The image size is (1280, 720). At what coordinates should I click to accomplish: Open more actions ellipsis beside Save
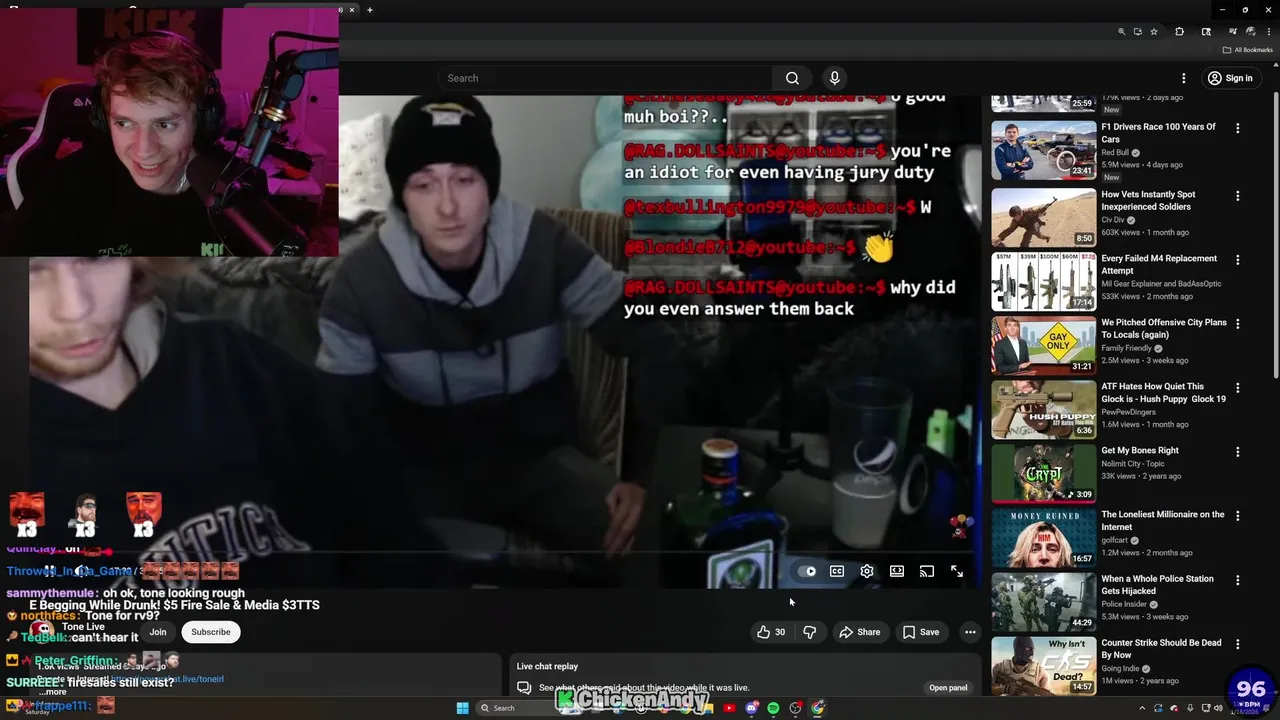pyautogui.click(x=970, y=632)
